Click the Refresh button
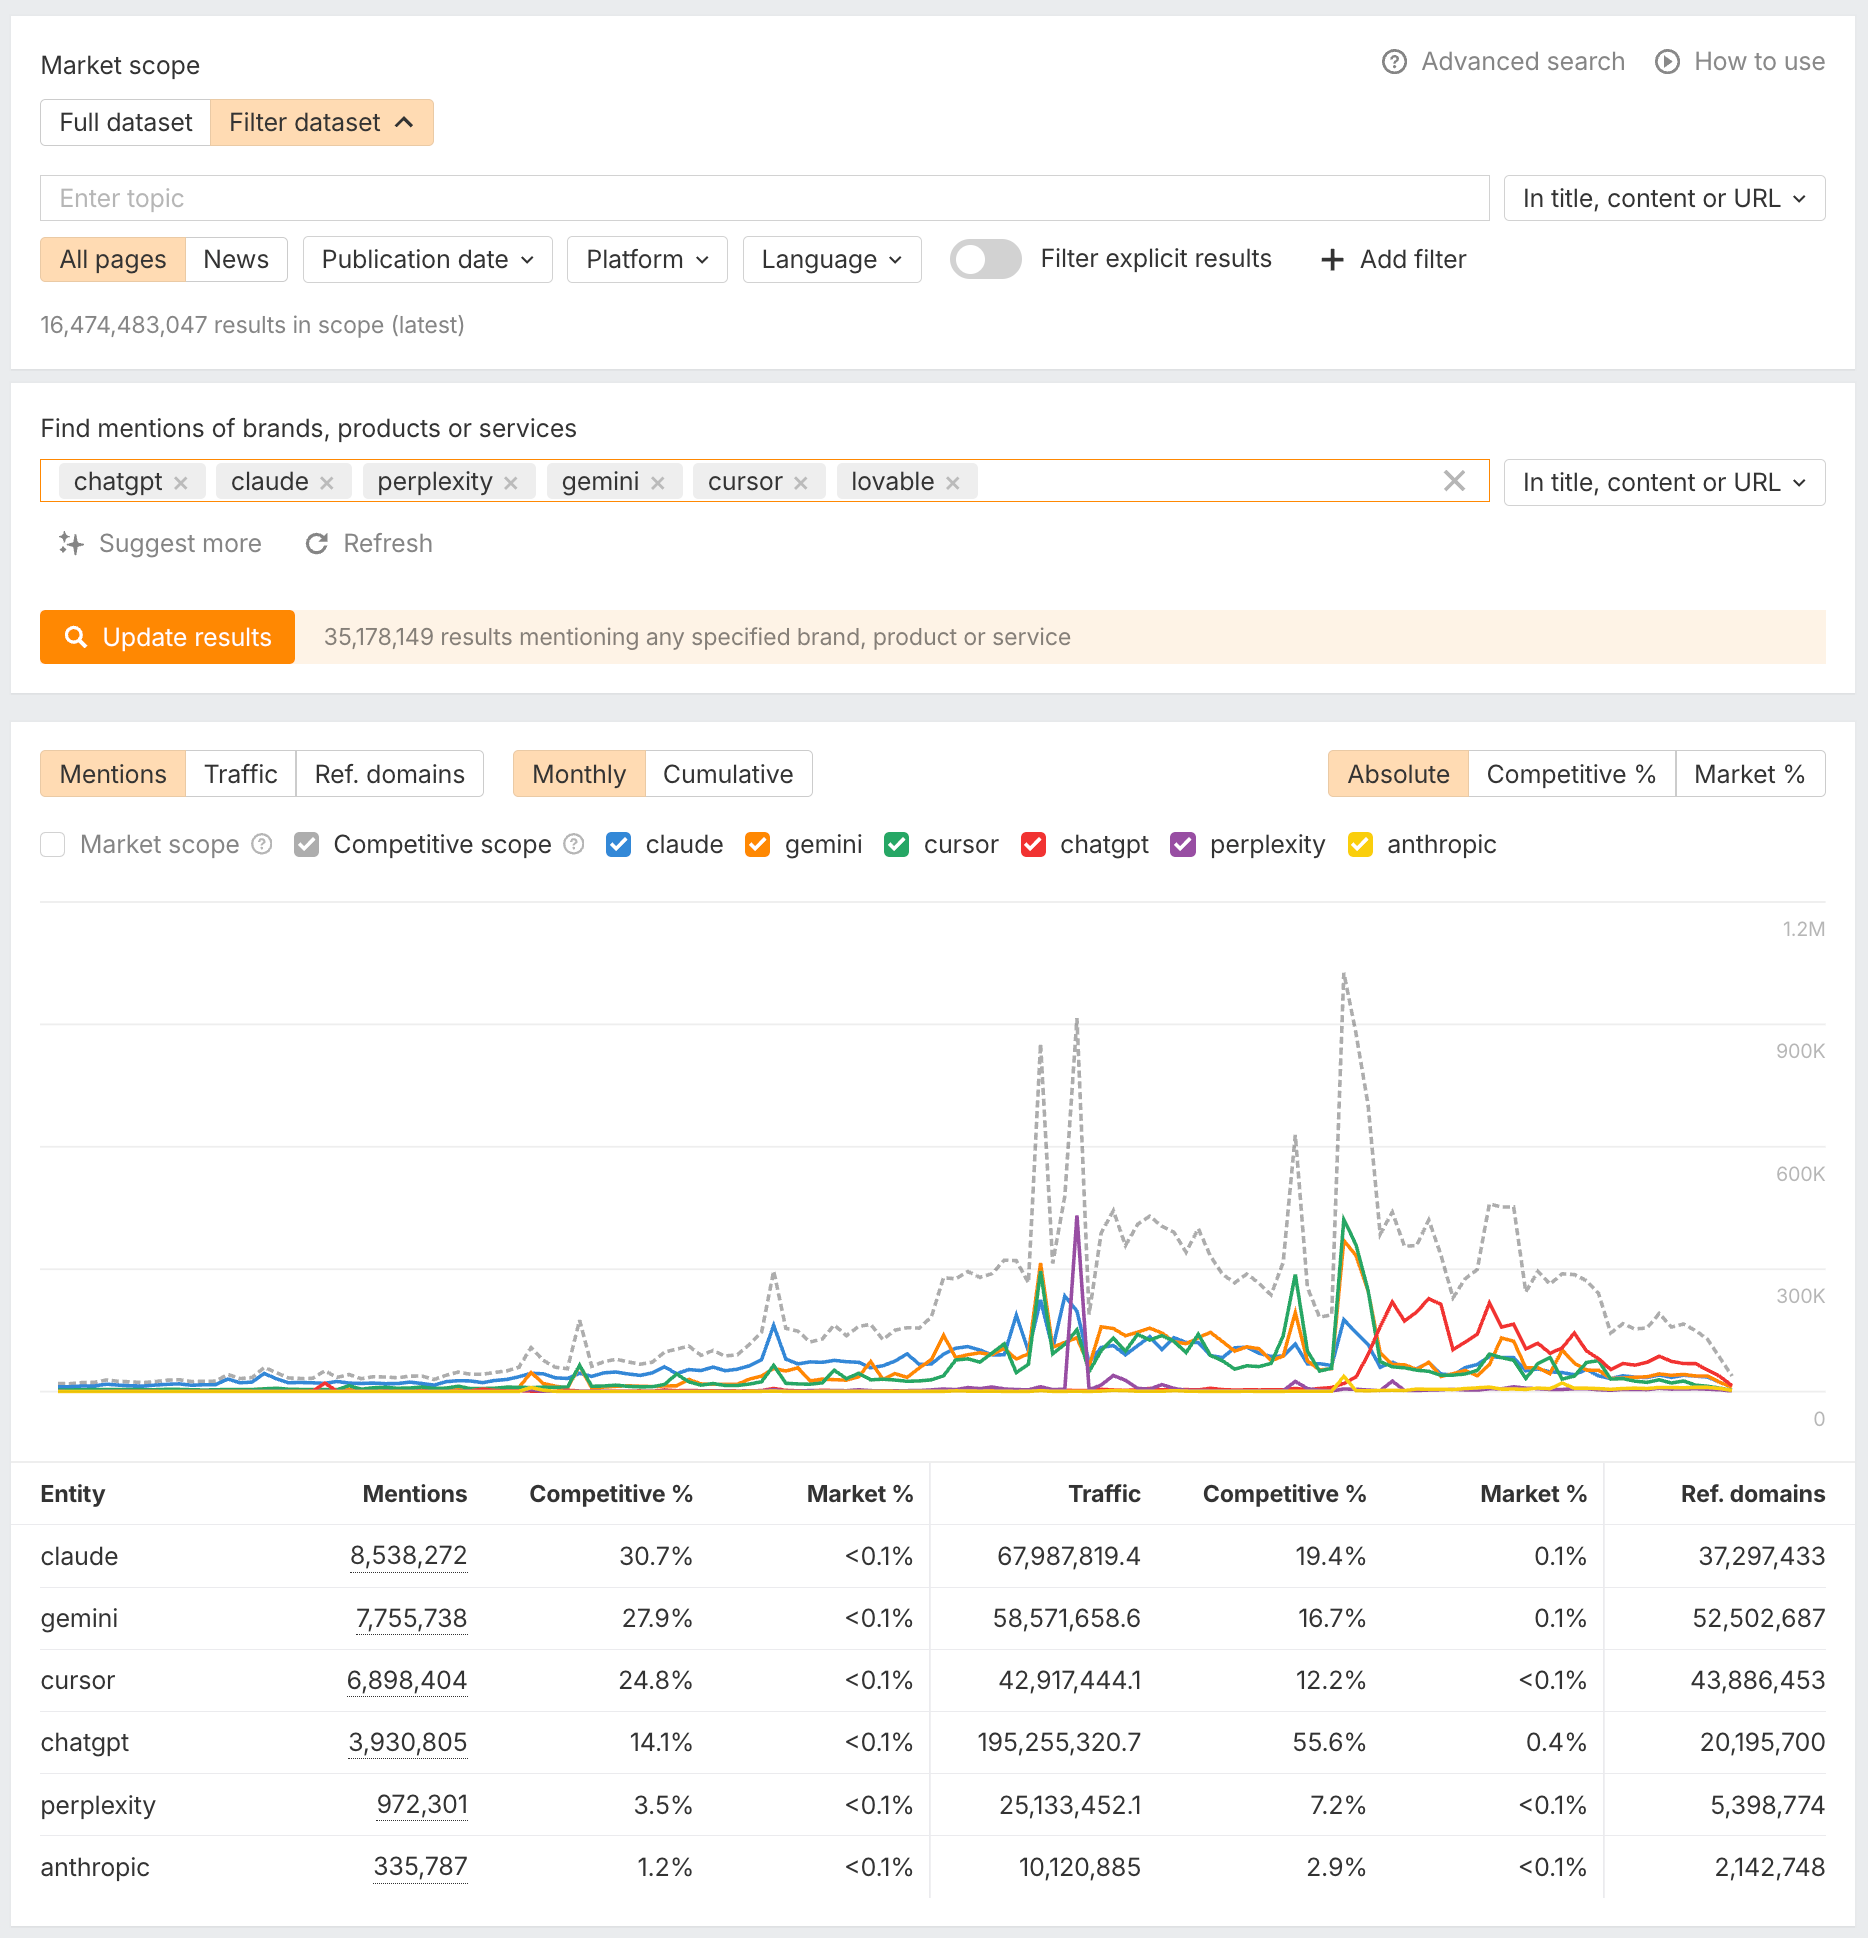The image size is (1868, 1938). (x=369, y=543)
